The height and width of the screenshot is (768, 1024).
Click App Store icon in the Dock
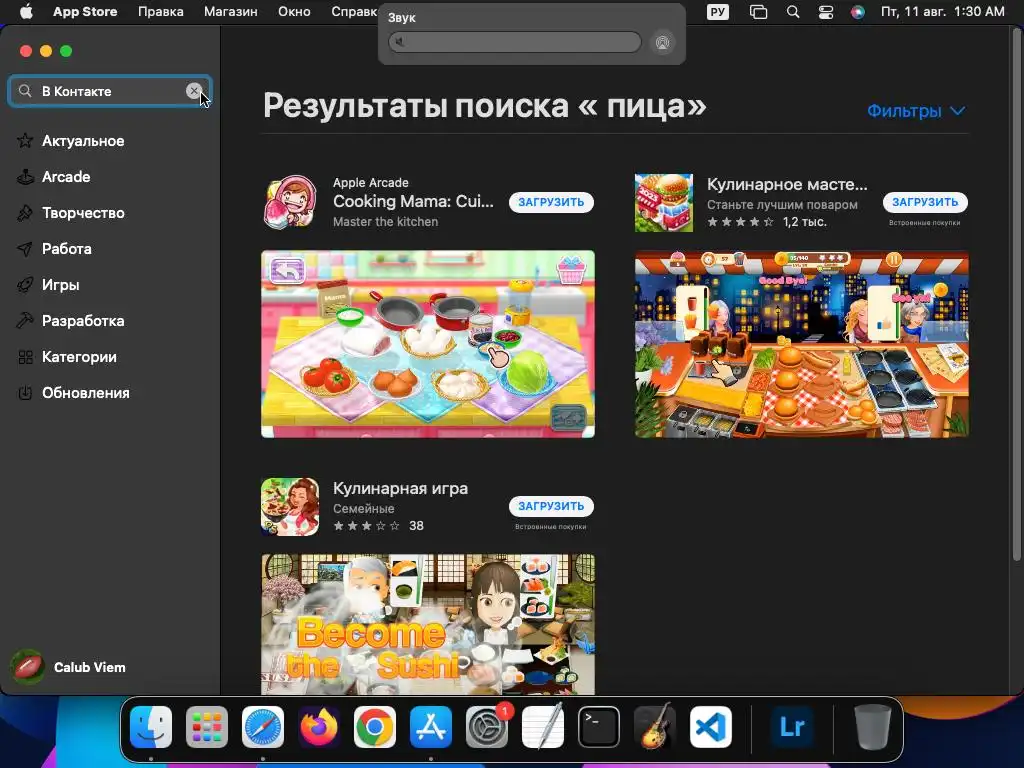(x=430, y=727)
